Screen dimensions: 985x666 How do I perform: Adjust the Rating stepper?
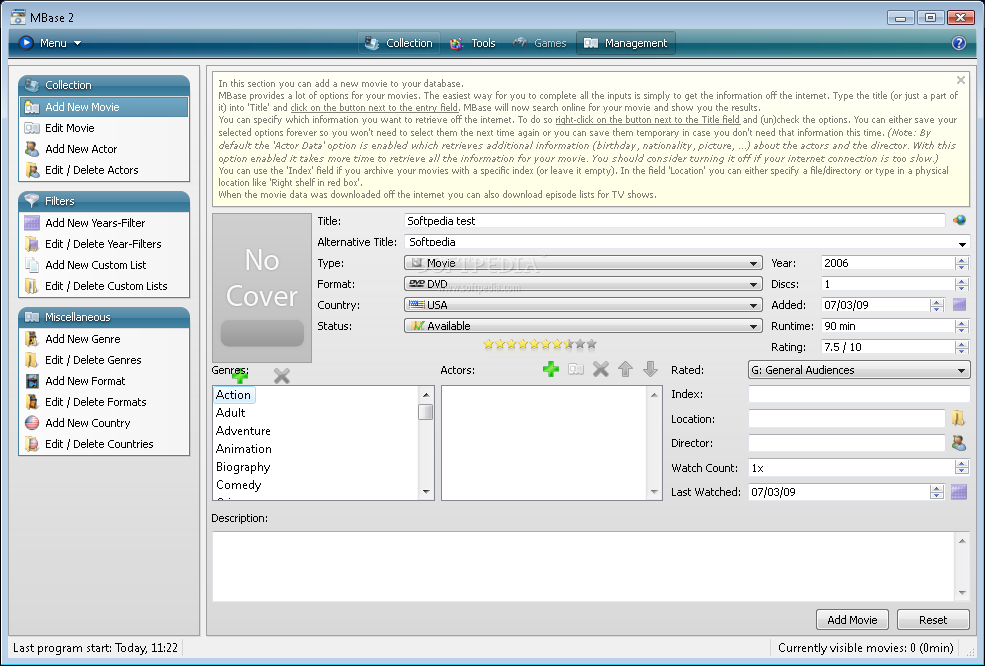point(961,347)
